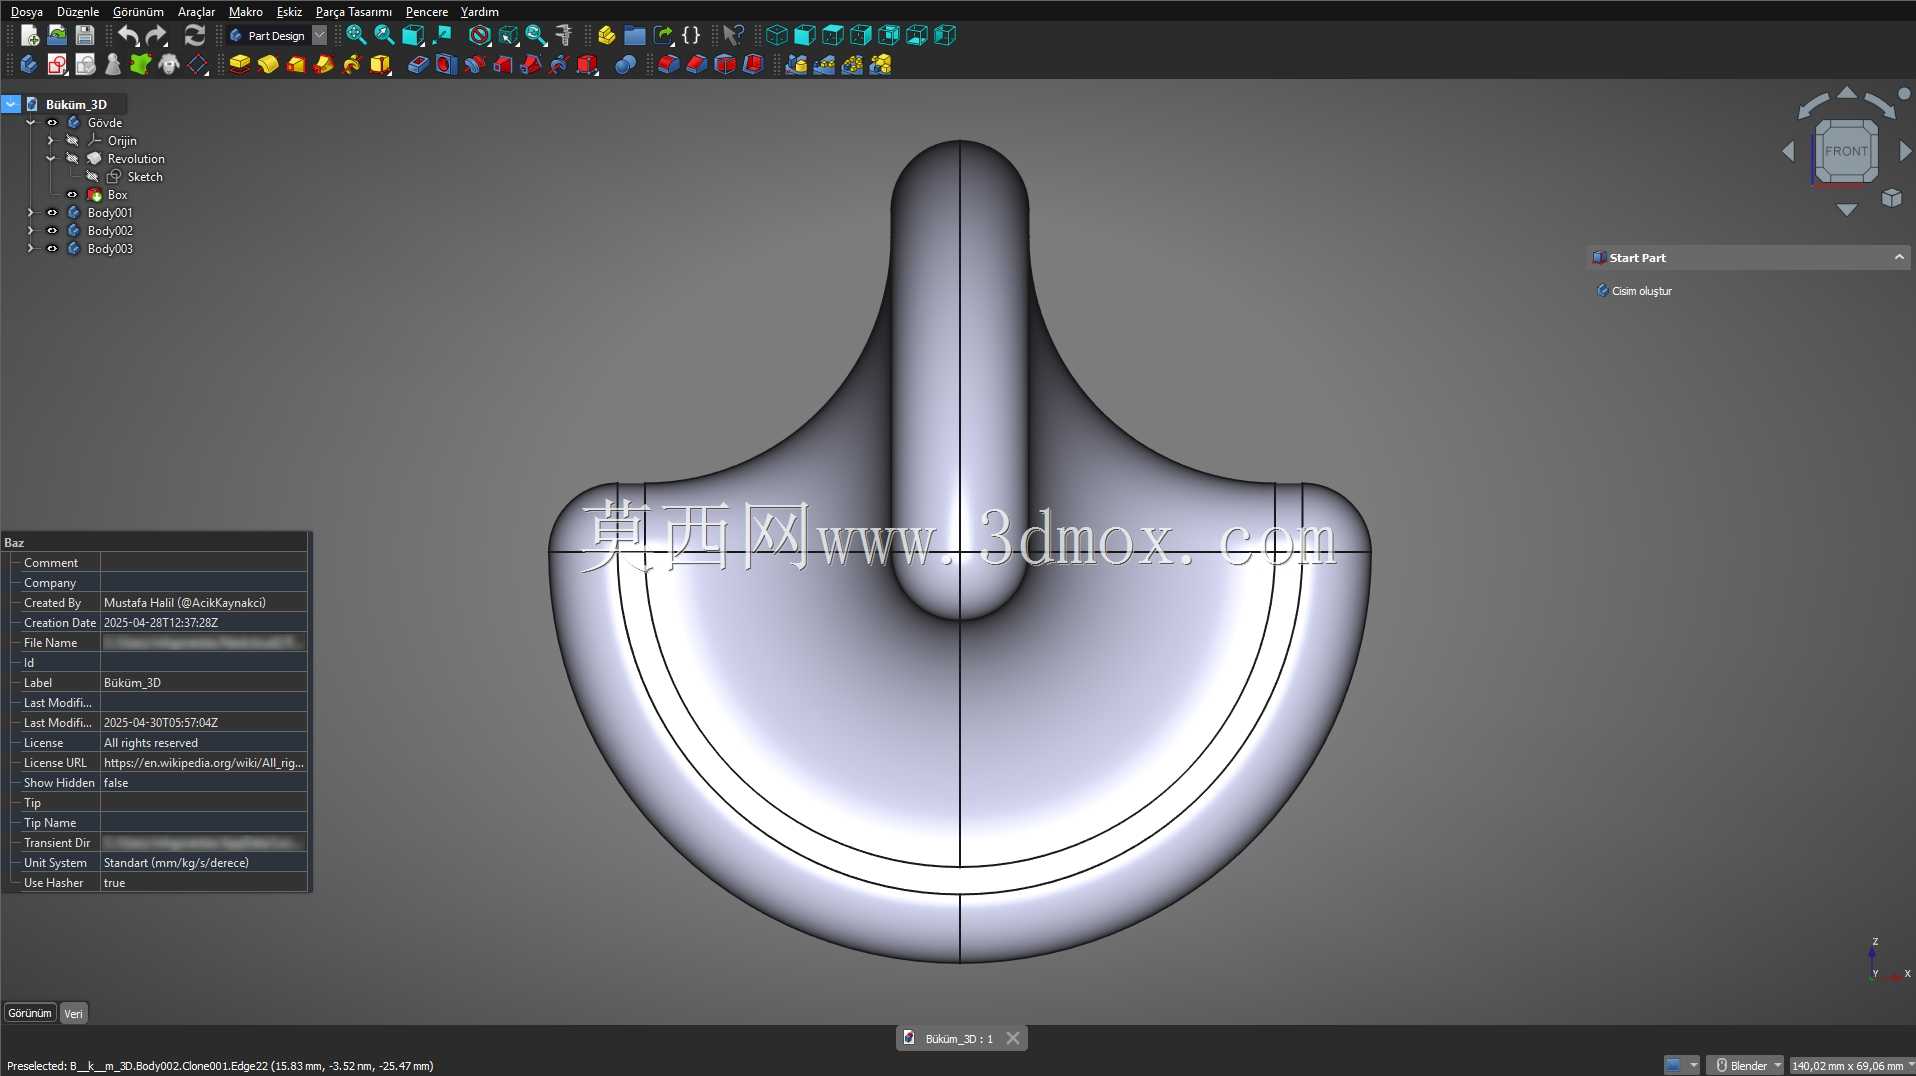
Task: Open the Parça Tasarımı menu
Action: pos(354,12)
